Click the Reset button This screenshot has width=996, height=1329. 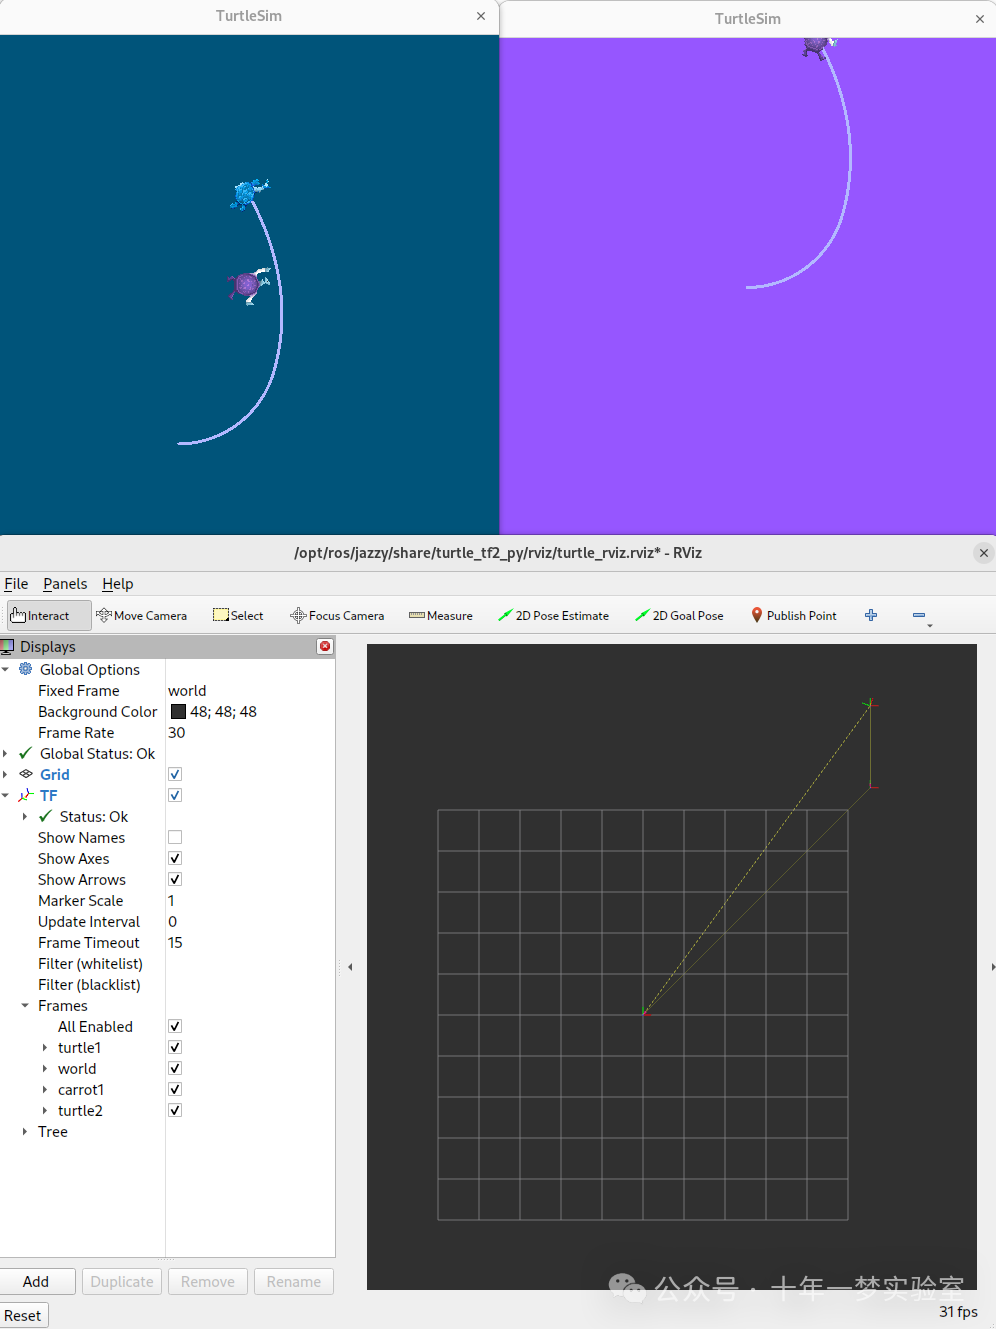(x=23, y=1315)
